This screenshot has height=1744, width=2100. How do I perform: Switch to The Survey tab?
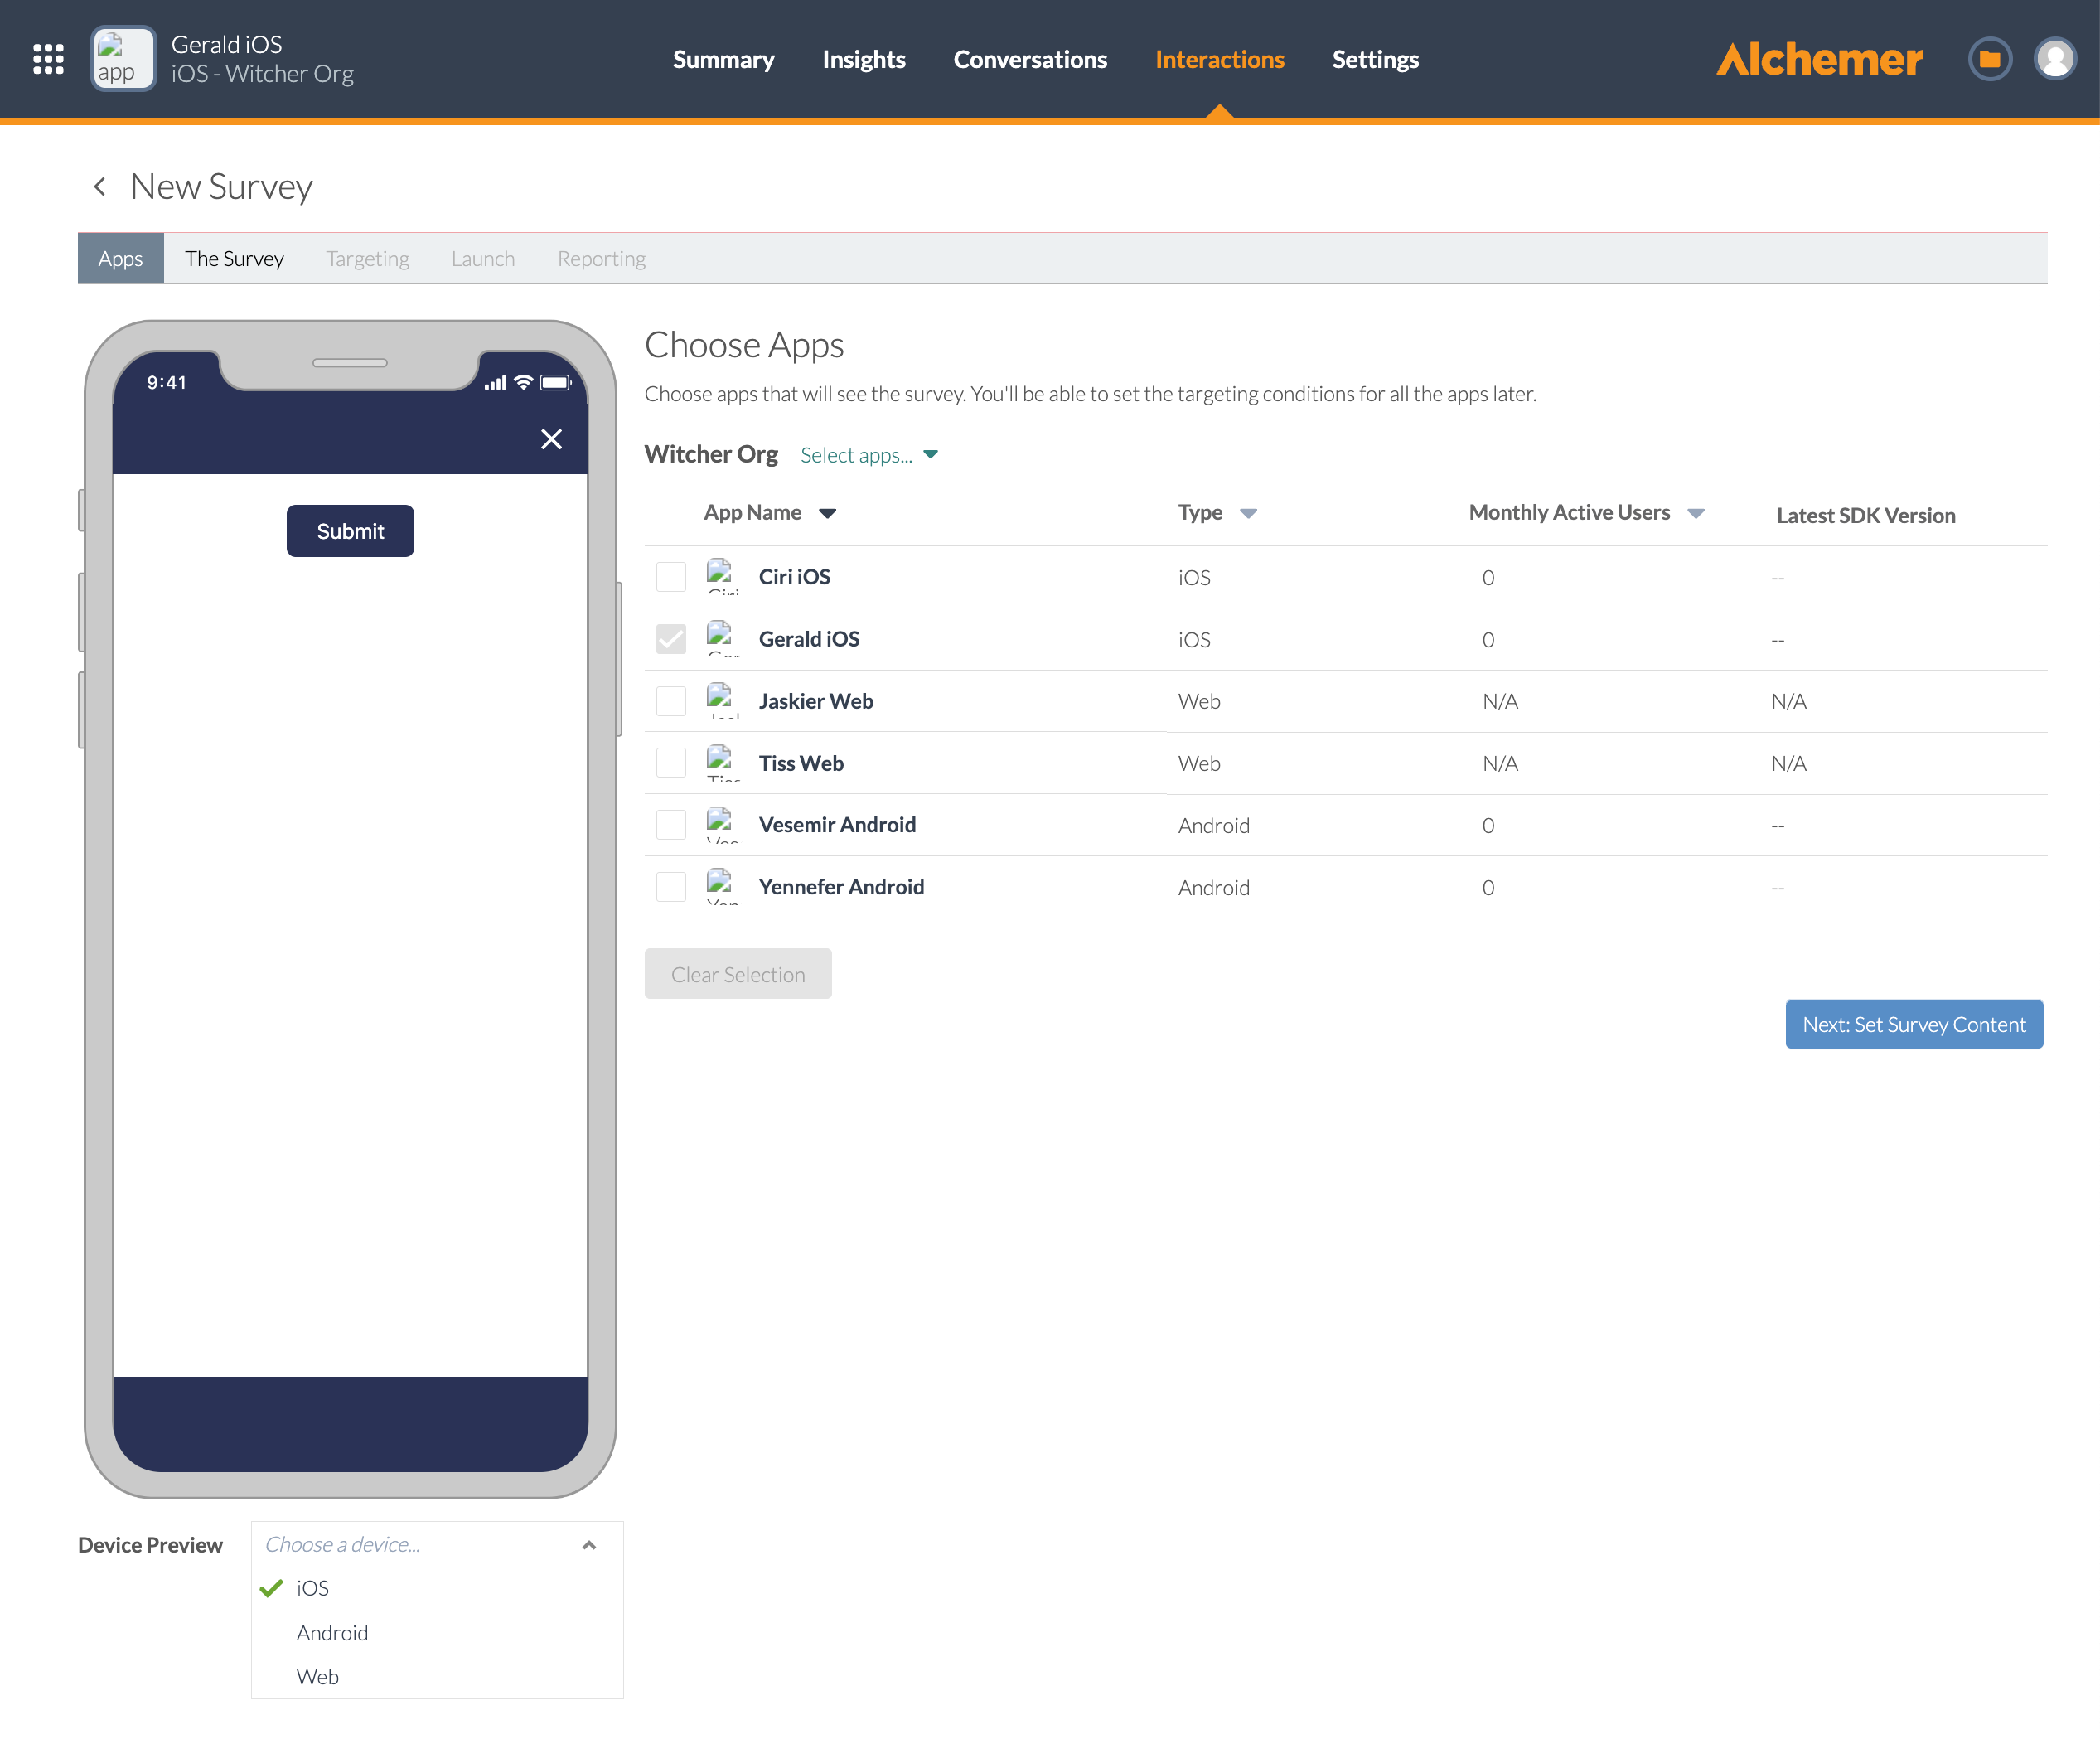[x=234, y=259]
